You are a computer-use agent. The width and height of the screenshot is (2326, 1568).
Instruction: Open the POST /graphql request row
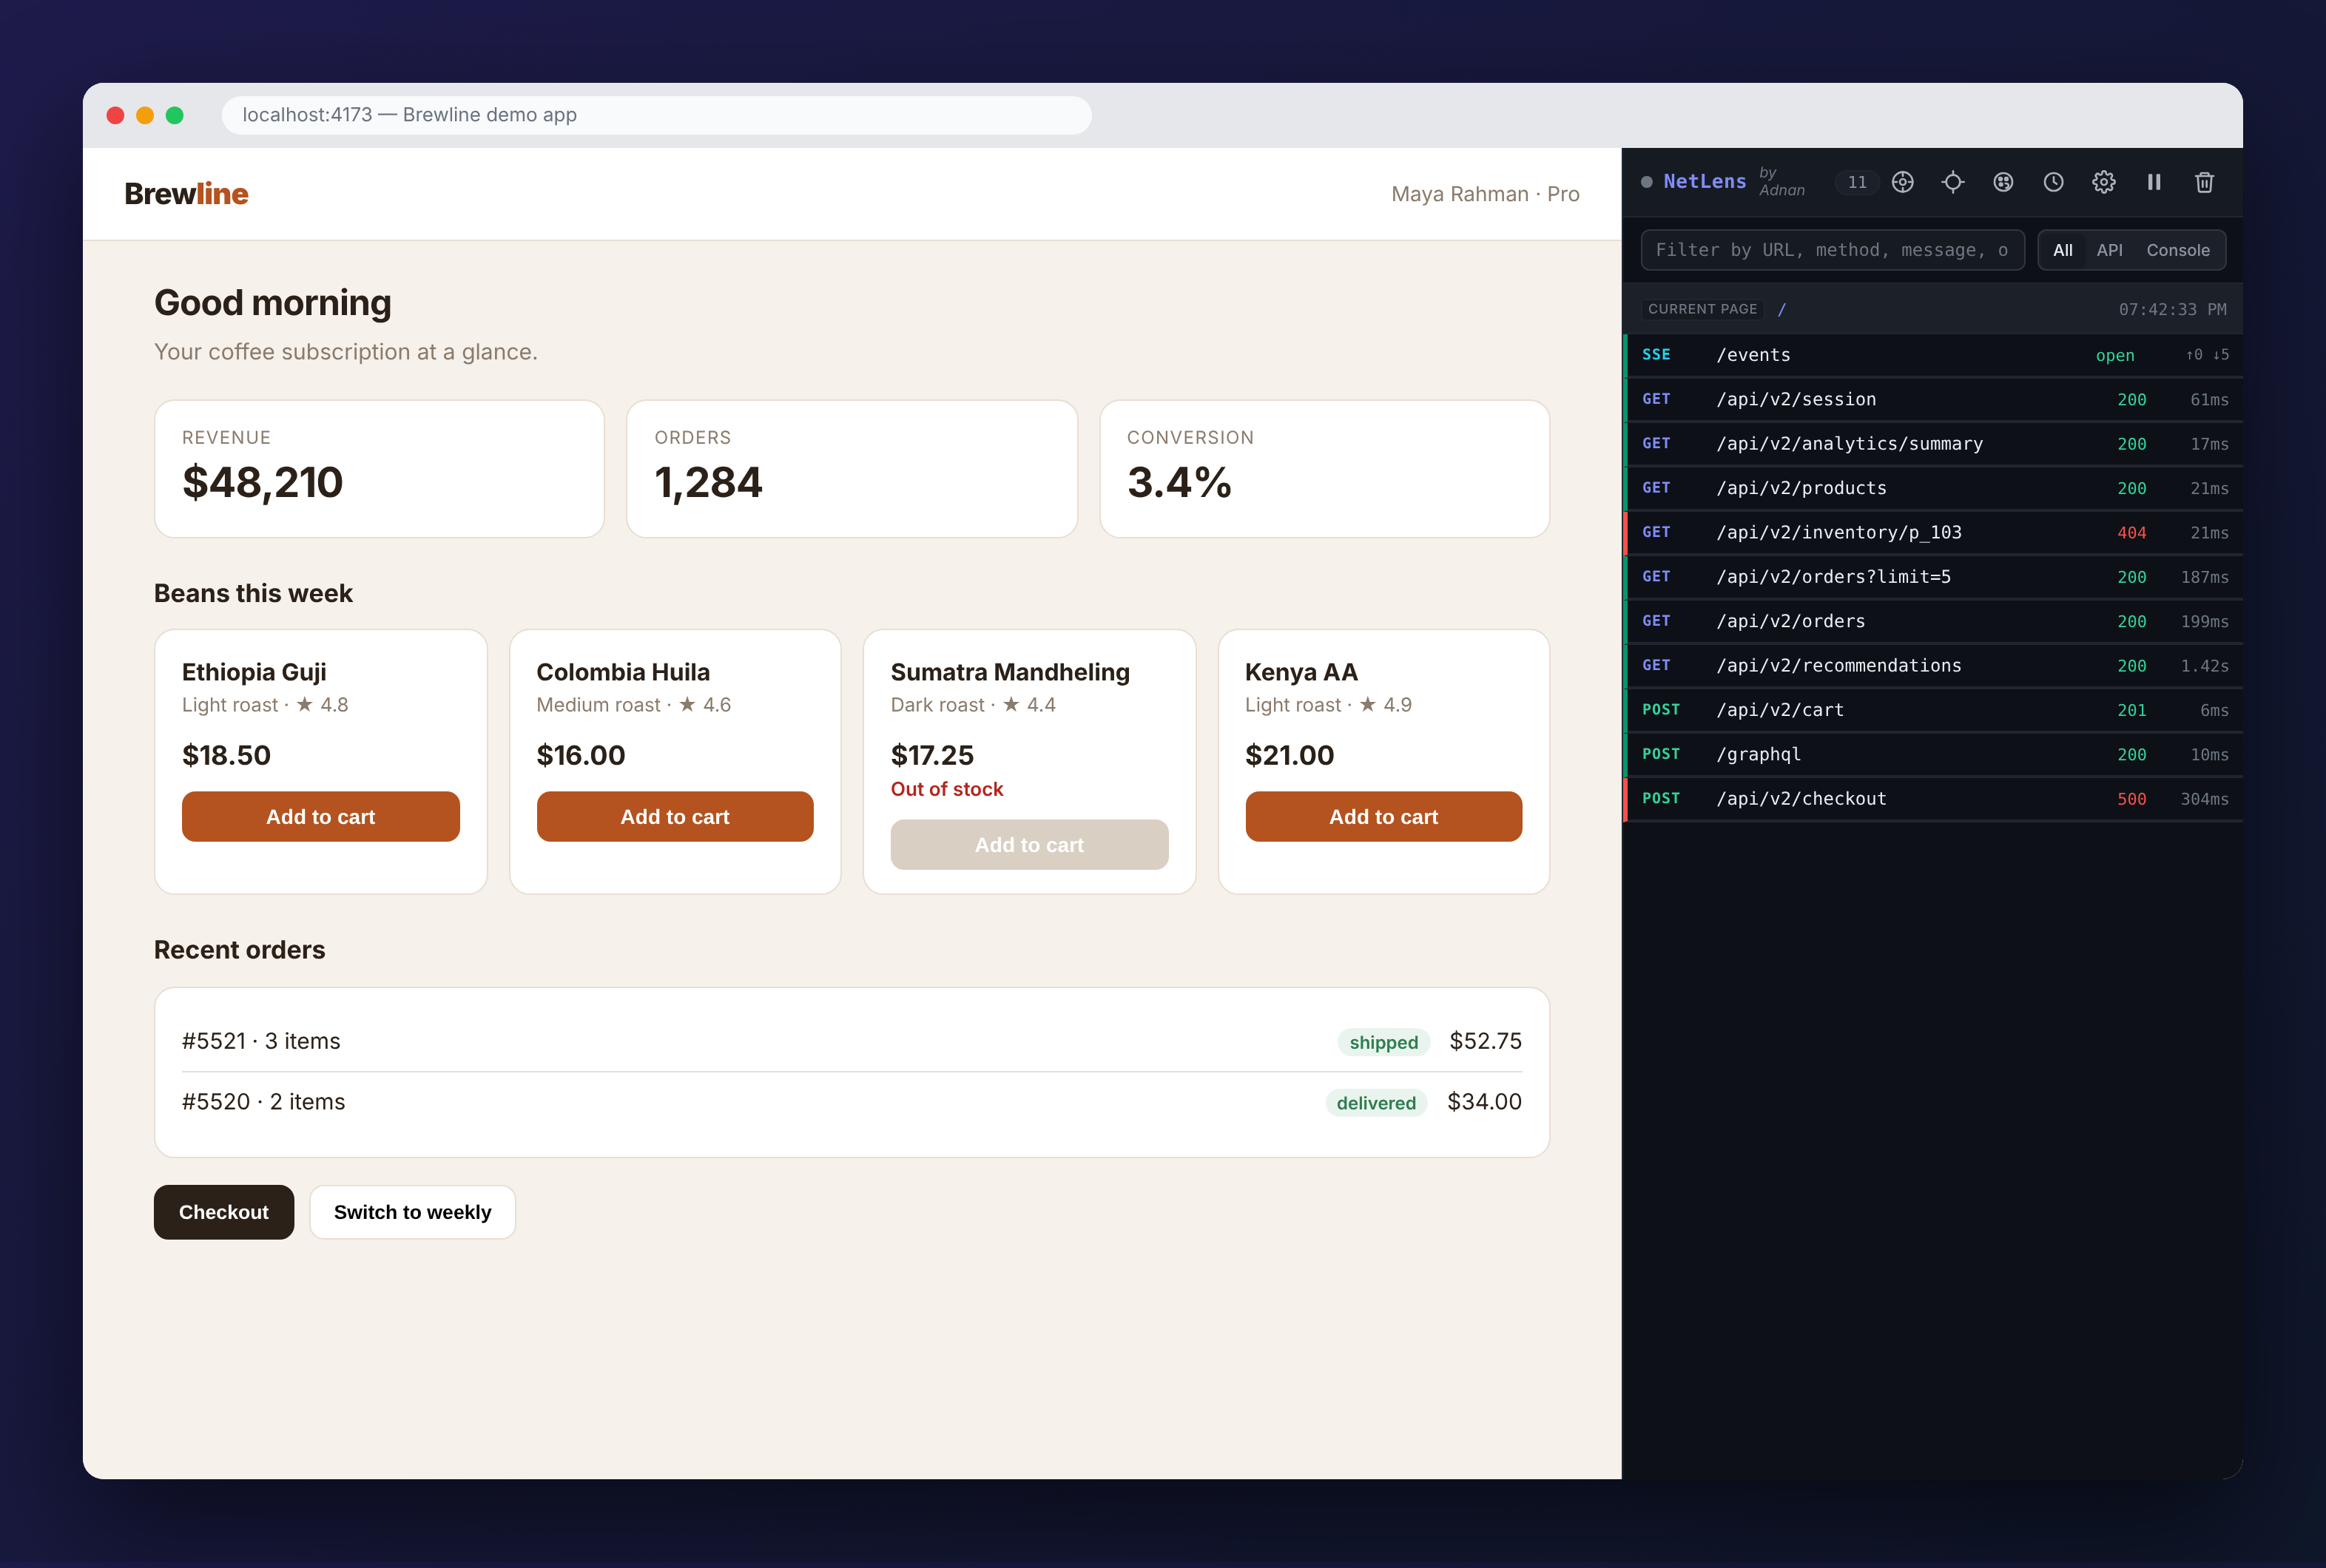point(1932,754)
